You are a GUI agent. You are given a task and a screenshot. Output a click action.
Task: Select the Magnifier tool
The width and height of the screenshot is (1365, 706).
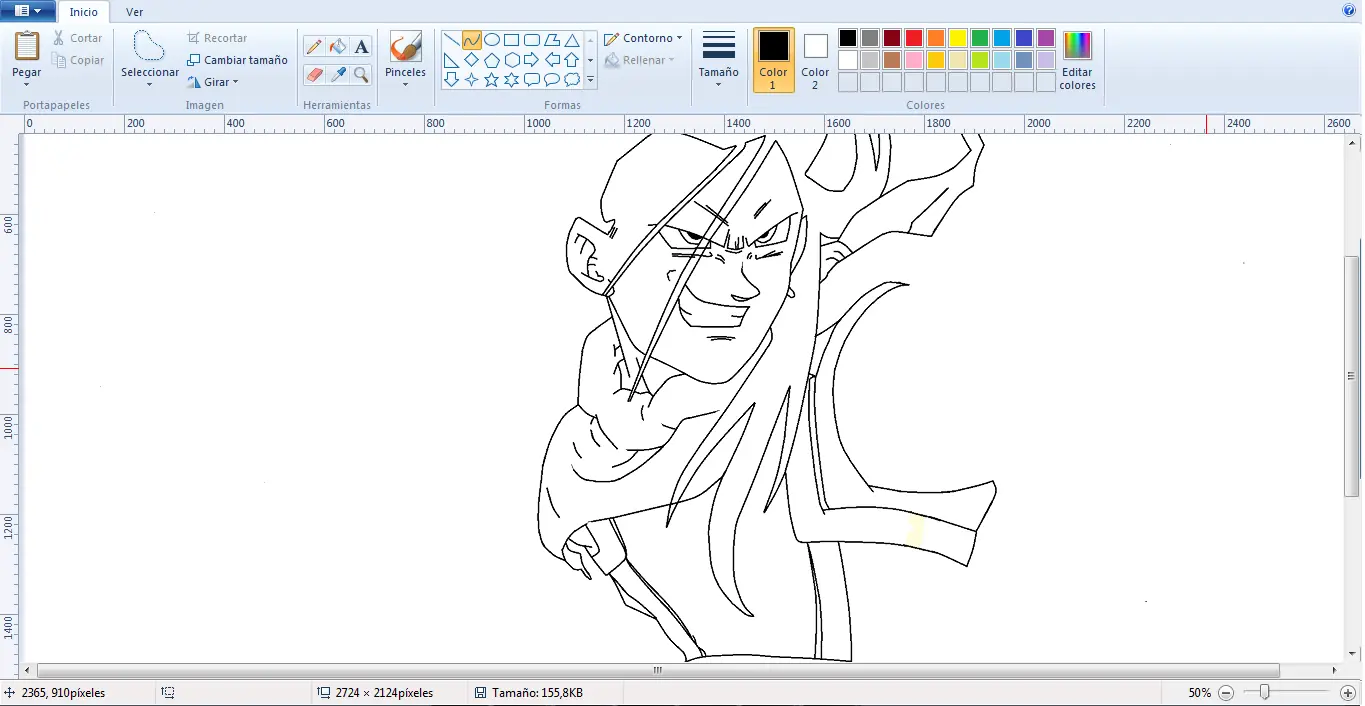click(x=362, y=74)
